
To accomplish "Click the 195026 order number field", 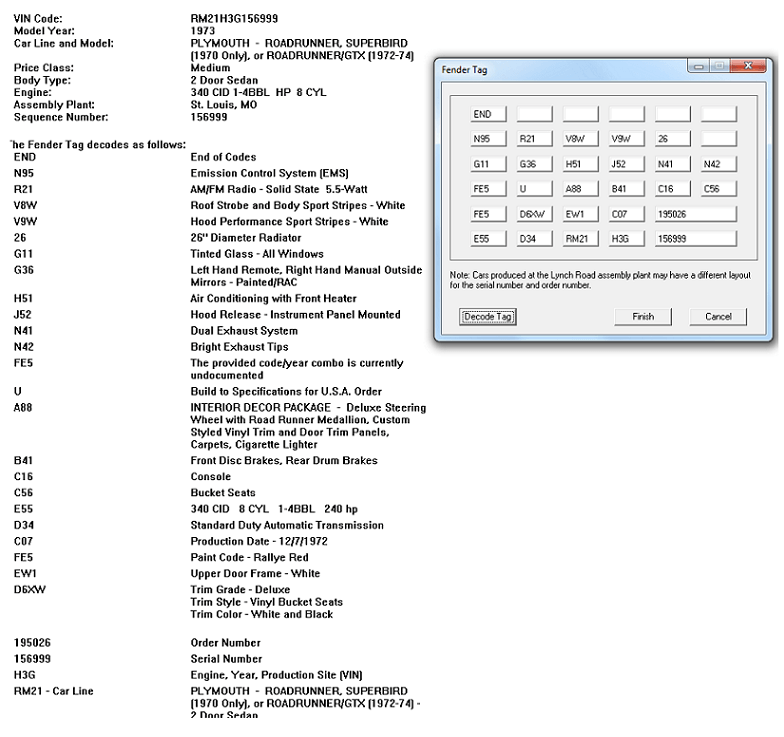I will click(696, 214).
